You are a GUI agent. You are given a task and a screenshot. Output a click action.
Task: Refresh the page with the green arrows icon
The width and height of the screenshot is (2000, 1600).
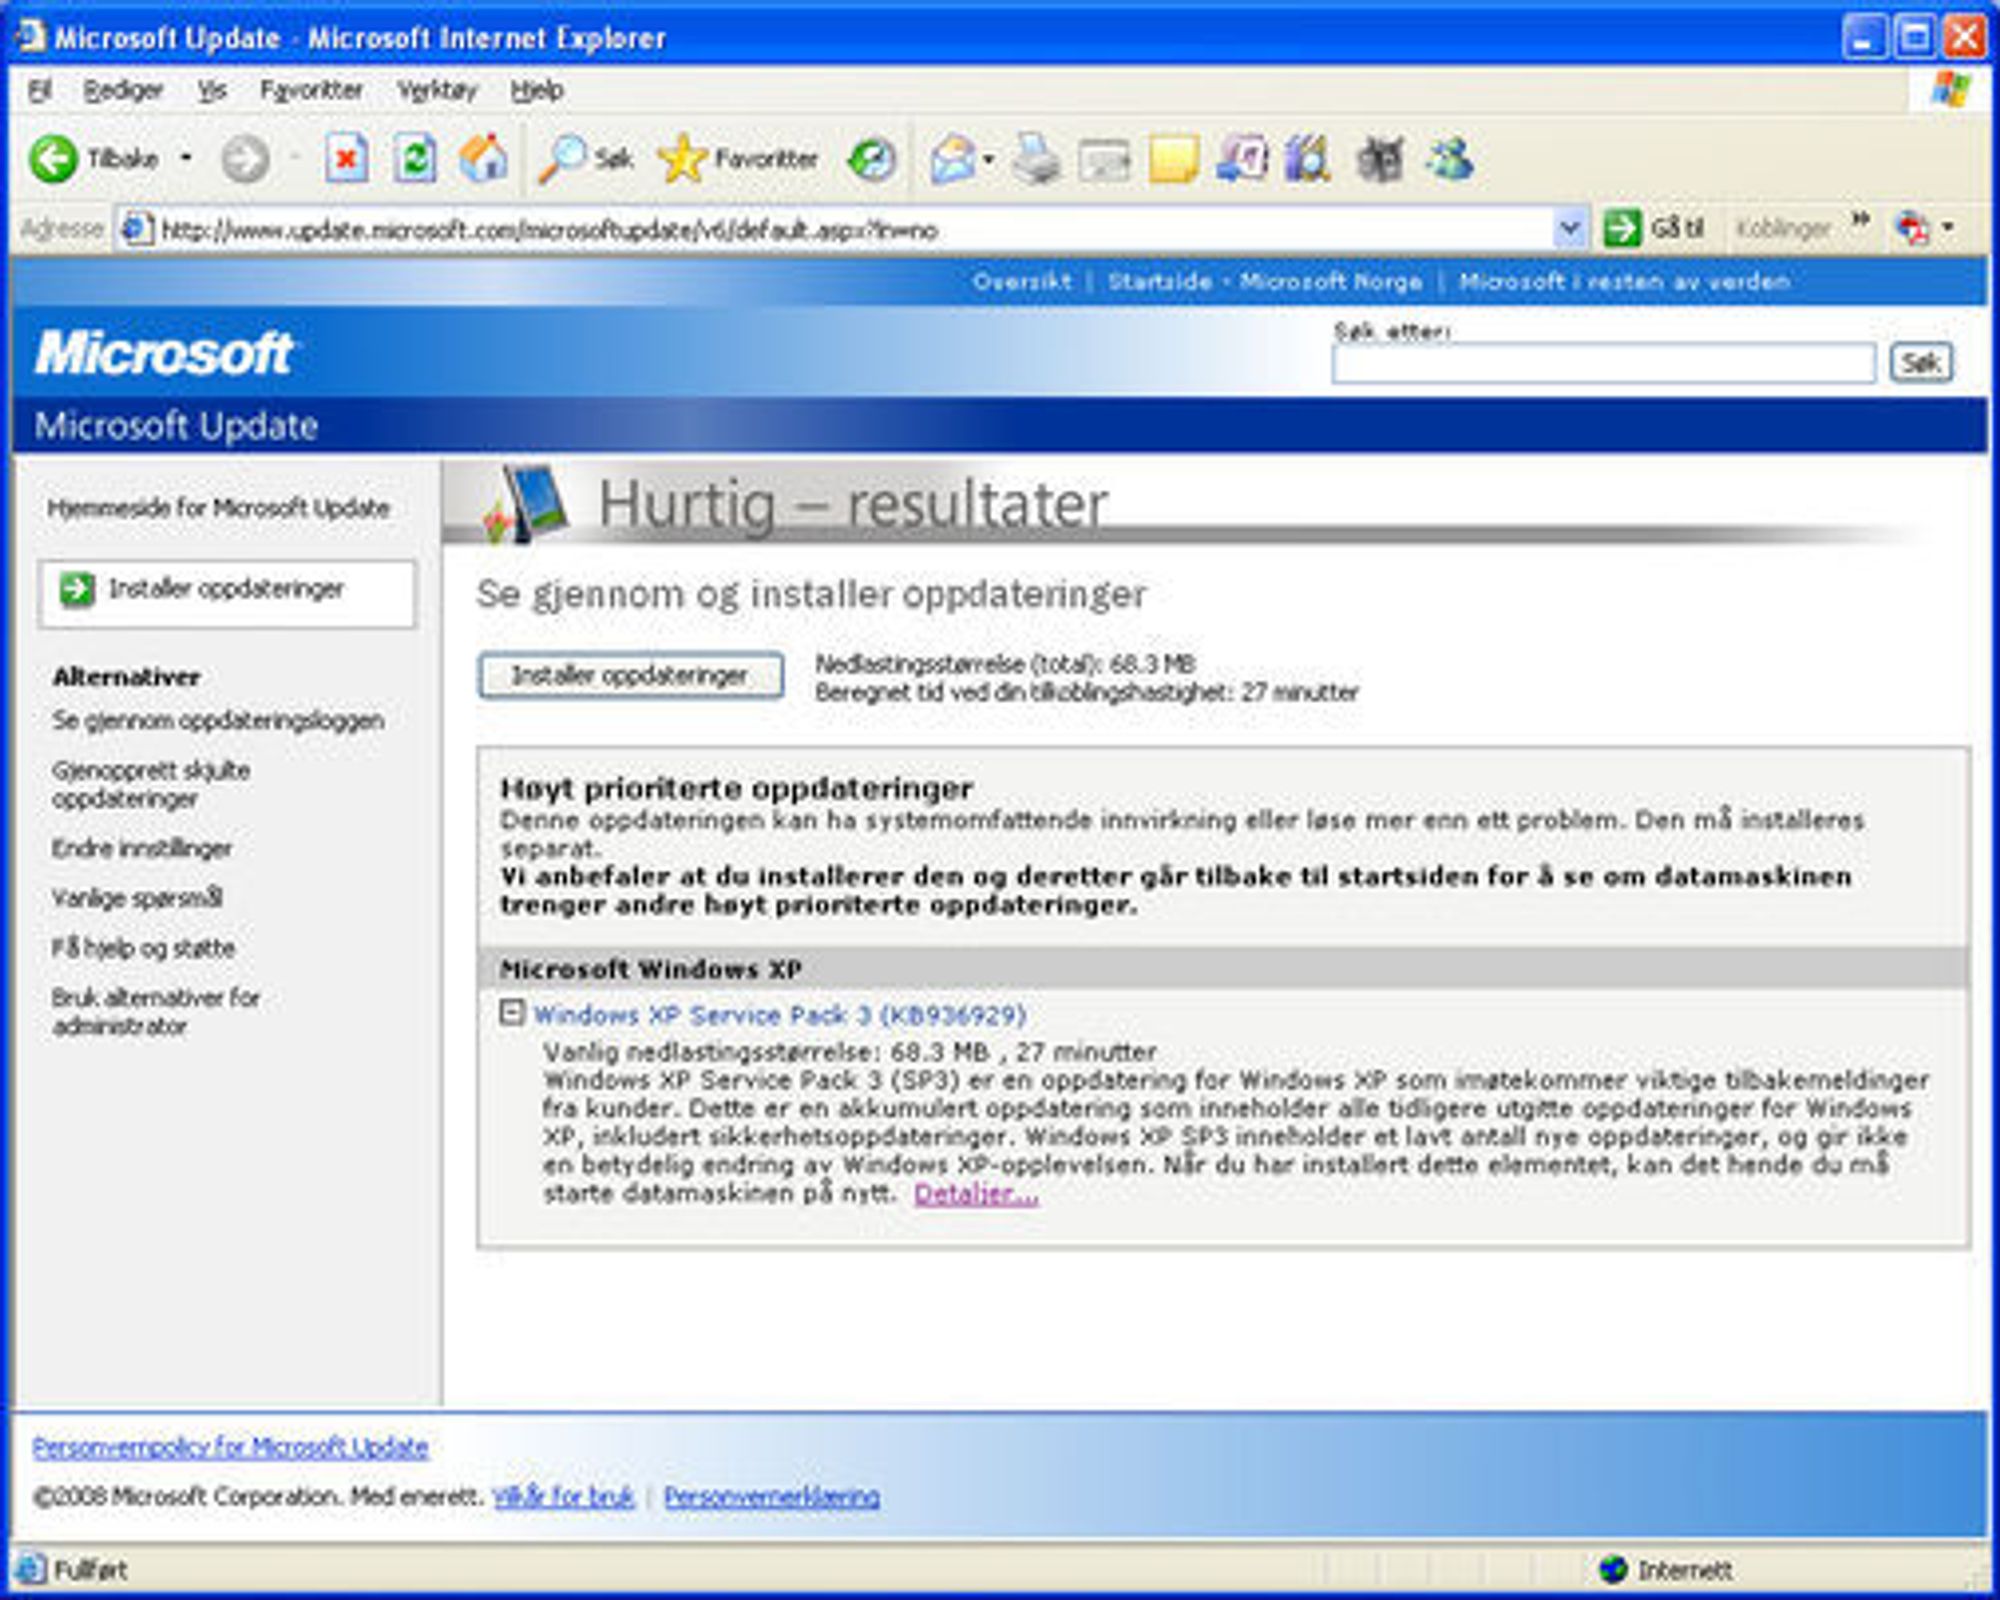(414, 159)
